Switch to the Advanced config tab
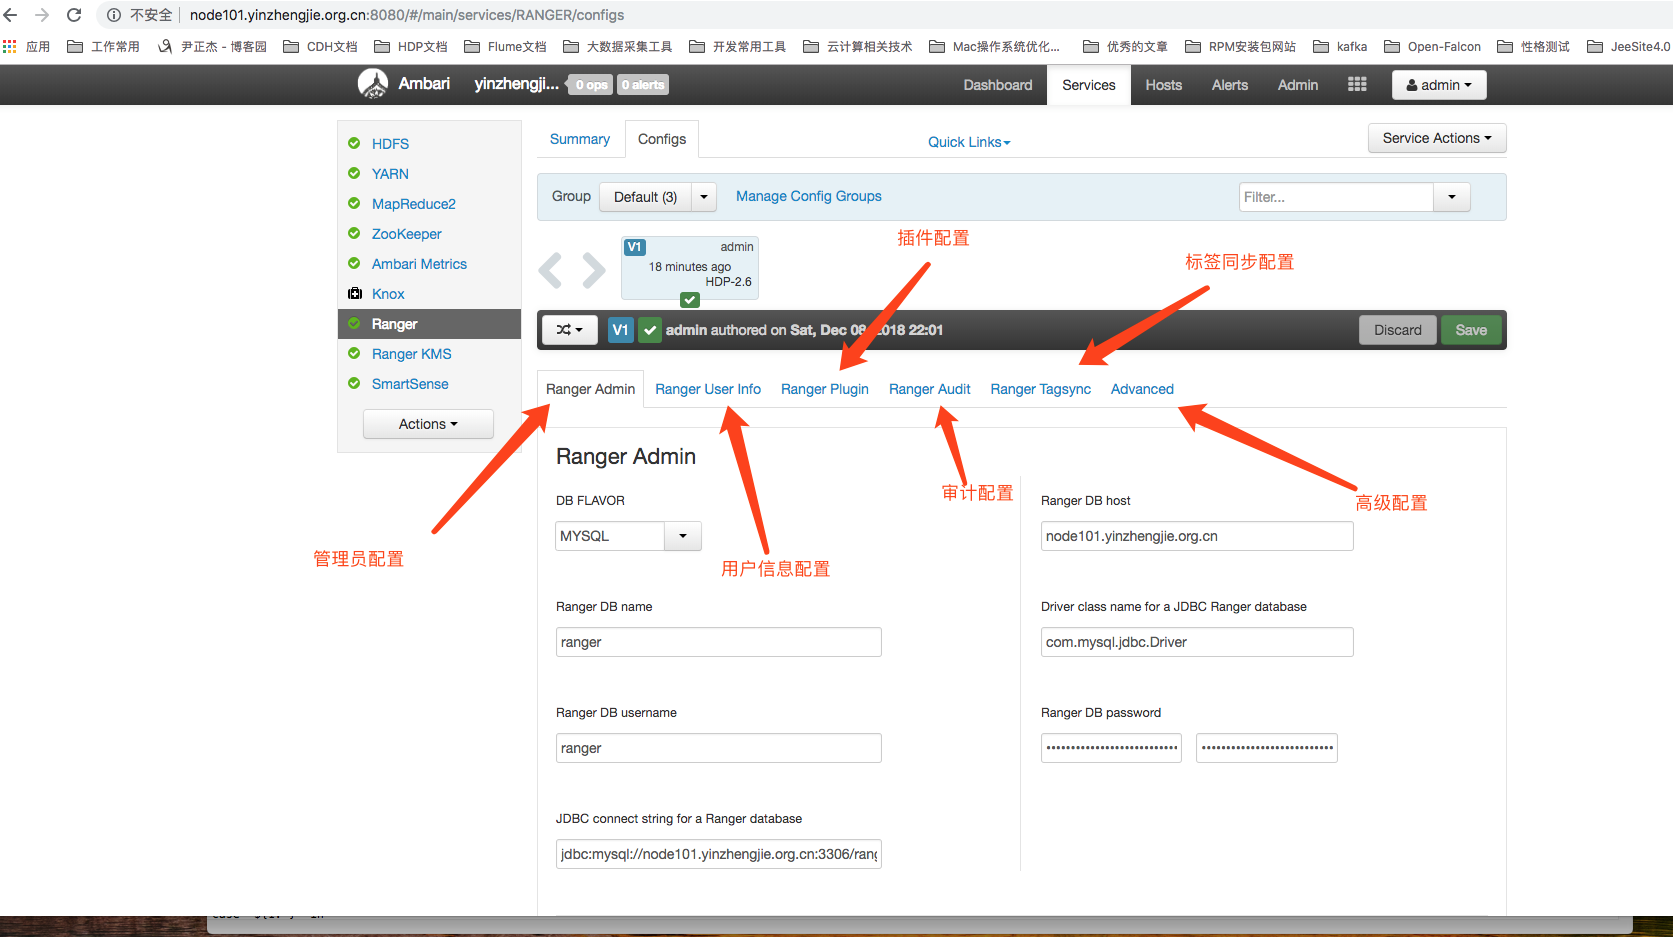1673x937 pixels. (x=1142, y=389)
